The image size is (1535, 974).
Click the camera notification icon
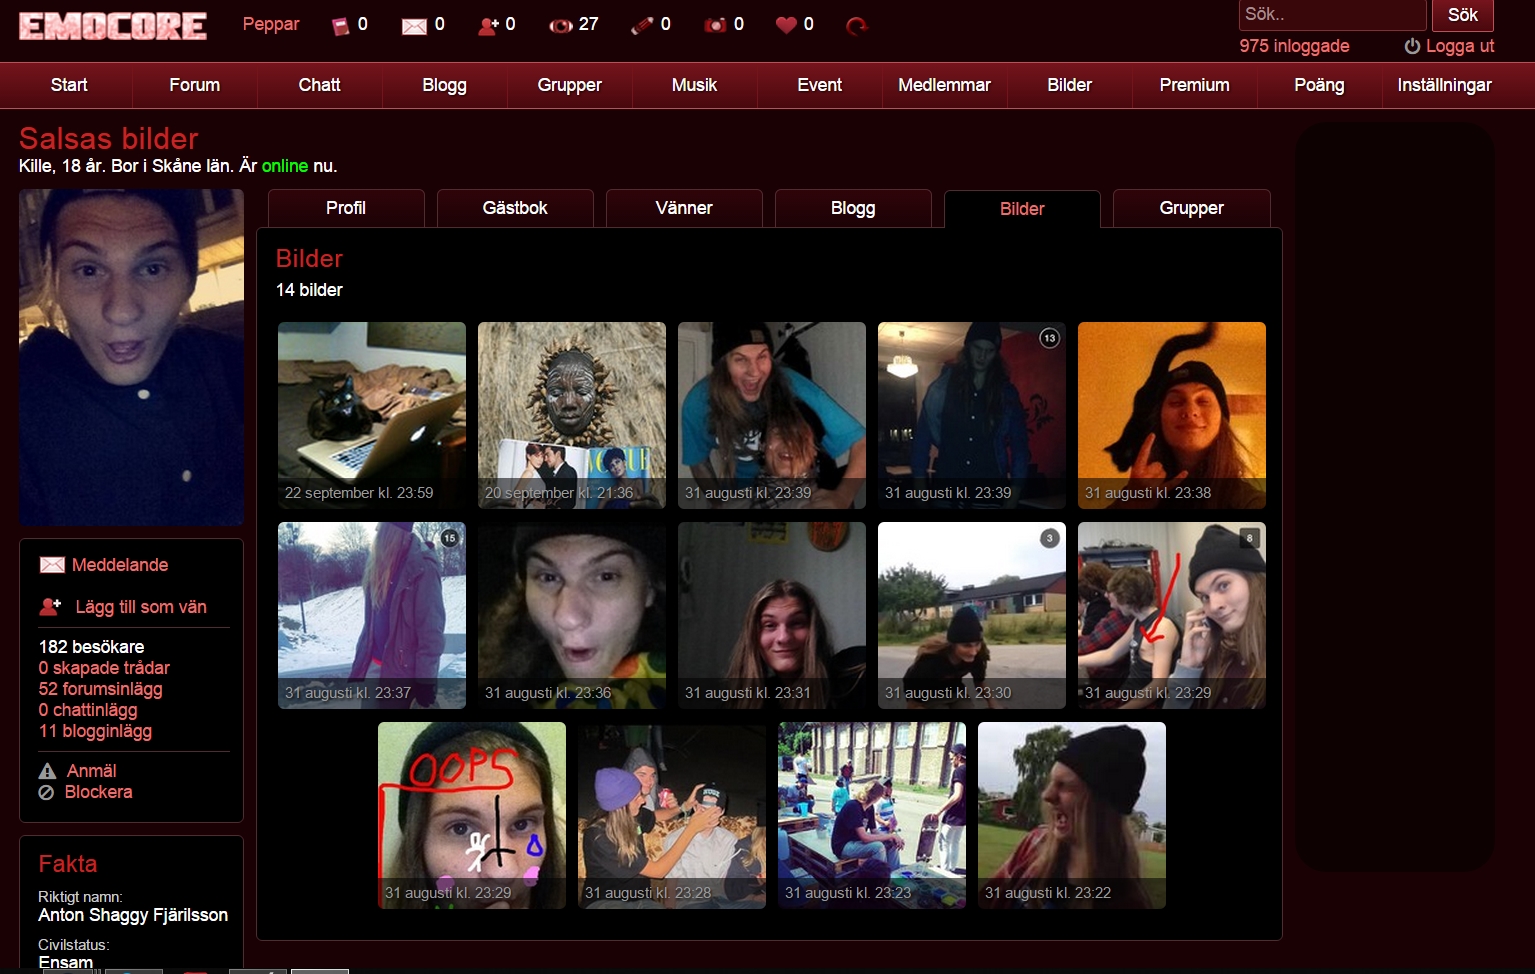click(715, 26)
